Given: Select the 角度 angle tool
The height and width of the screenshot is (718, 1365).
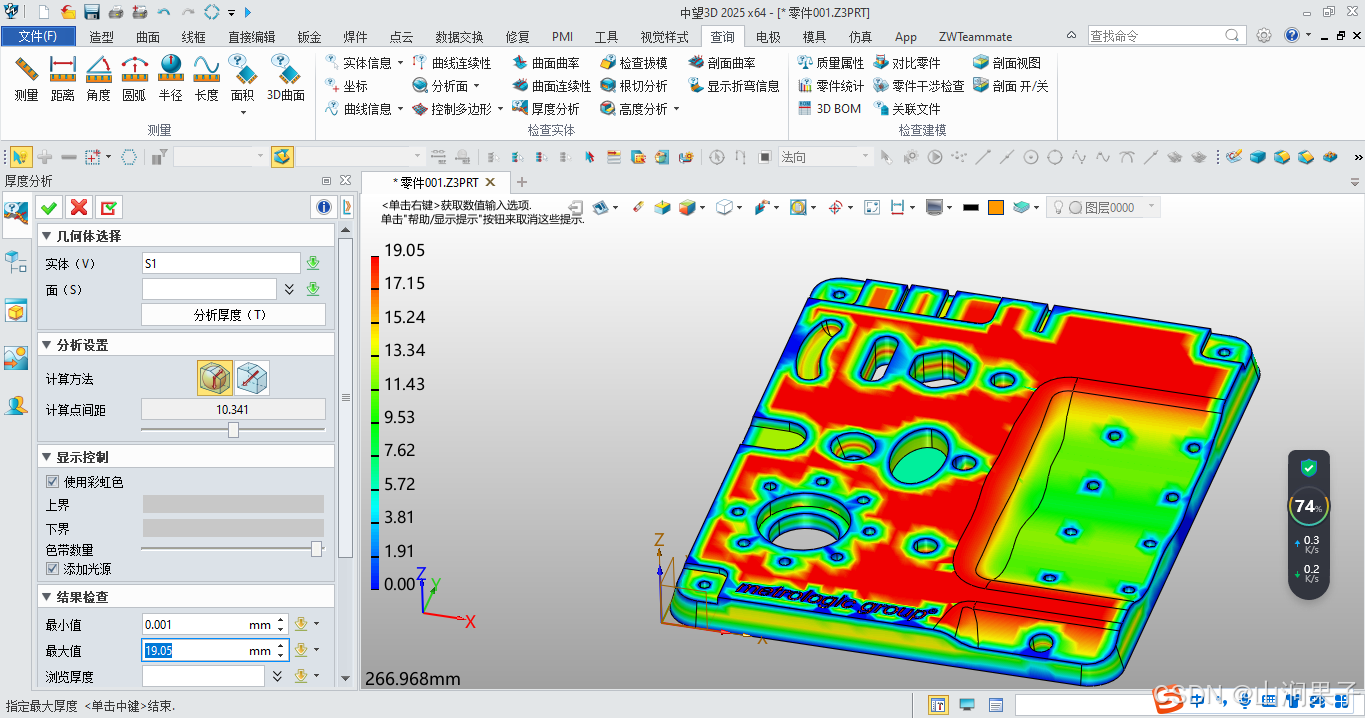Looking at the screenshot, I should [98, 79].
